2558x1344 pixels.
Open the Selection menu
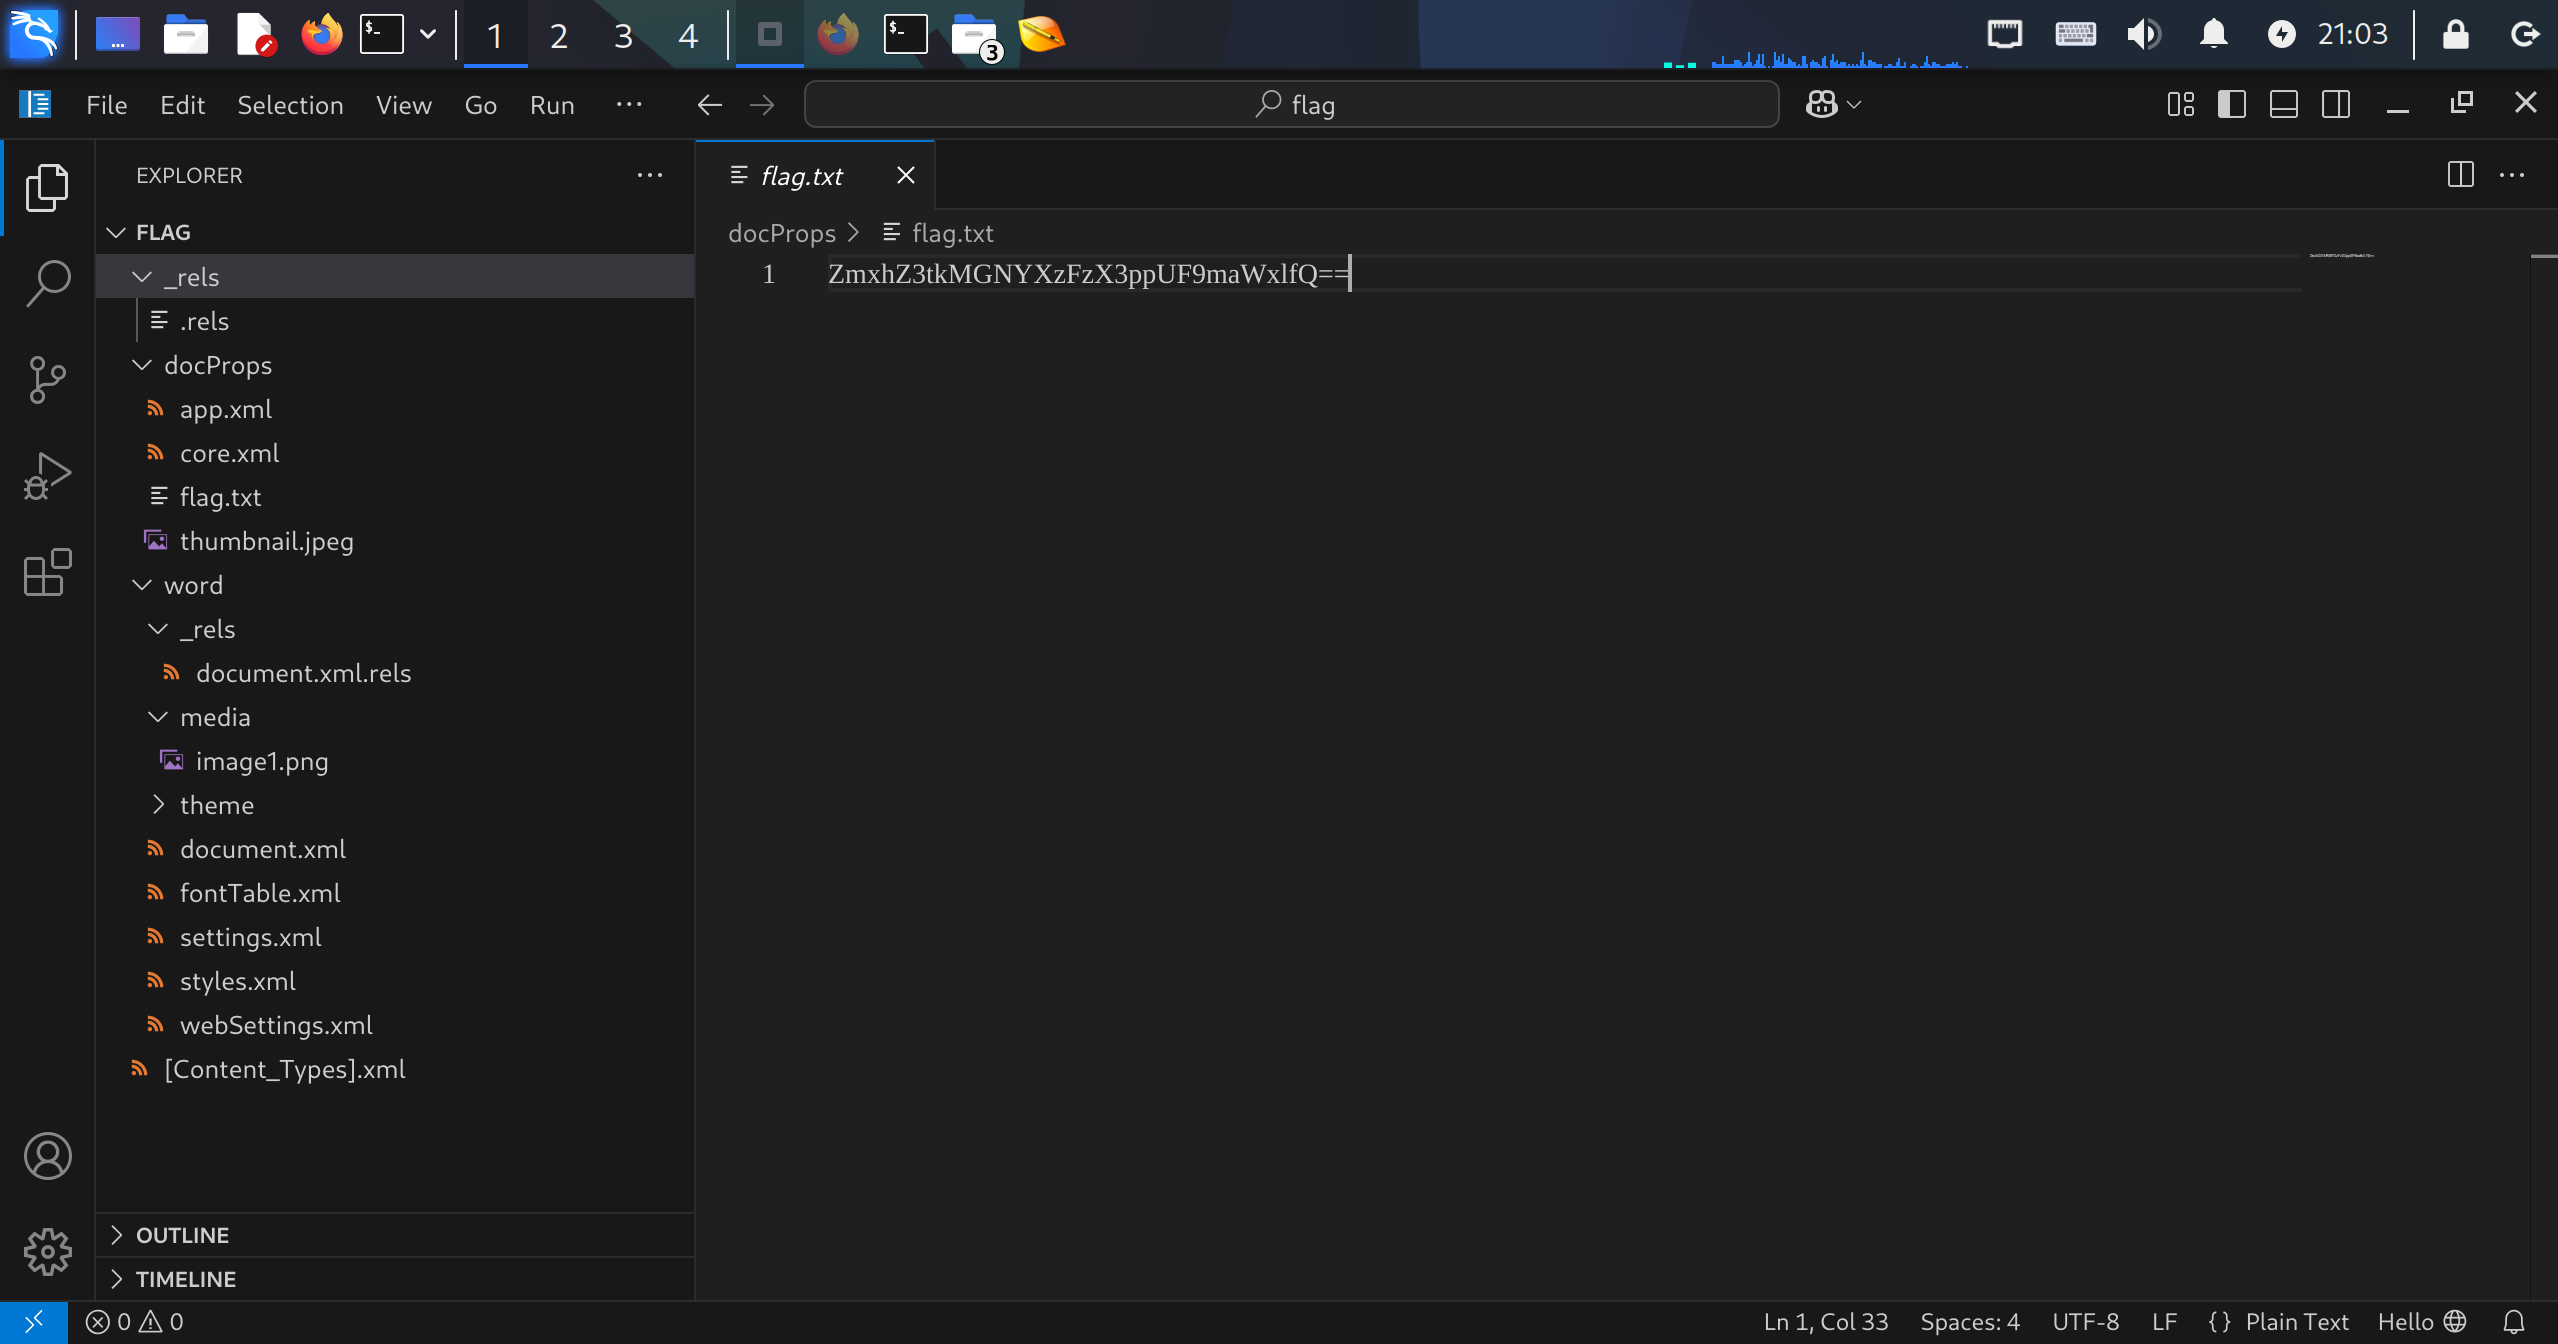pos(290,105)
